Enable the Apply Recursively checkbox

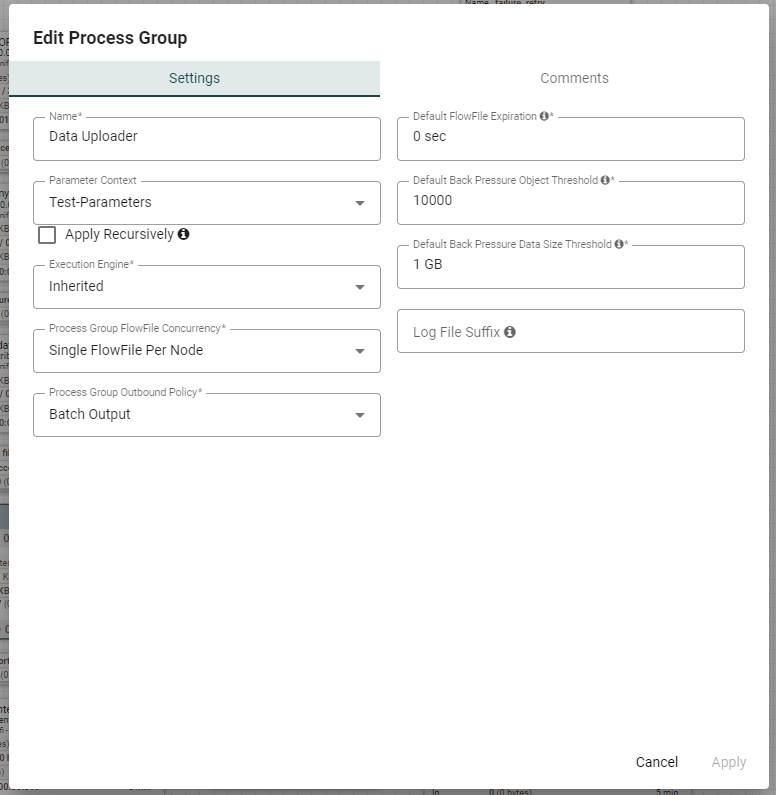coord(47,235)
